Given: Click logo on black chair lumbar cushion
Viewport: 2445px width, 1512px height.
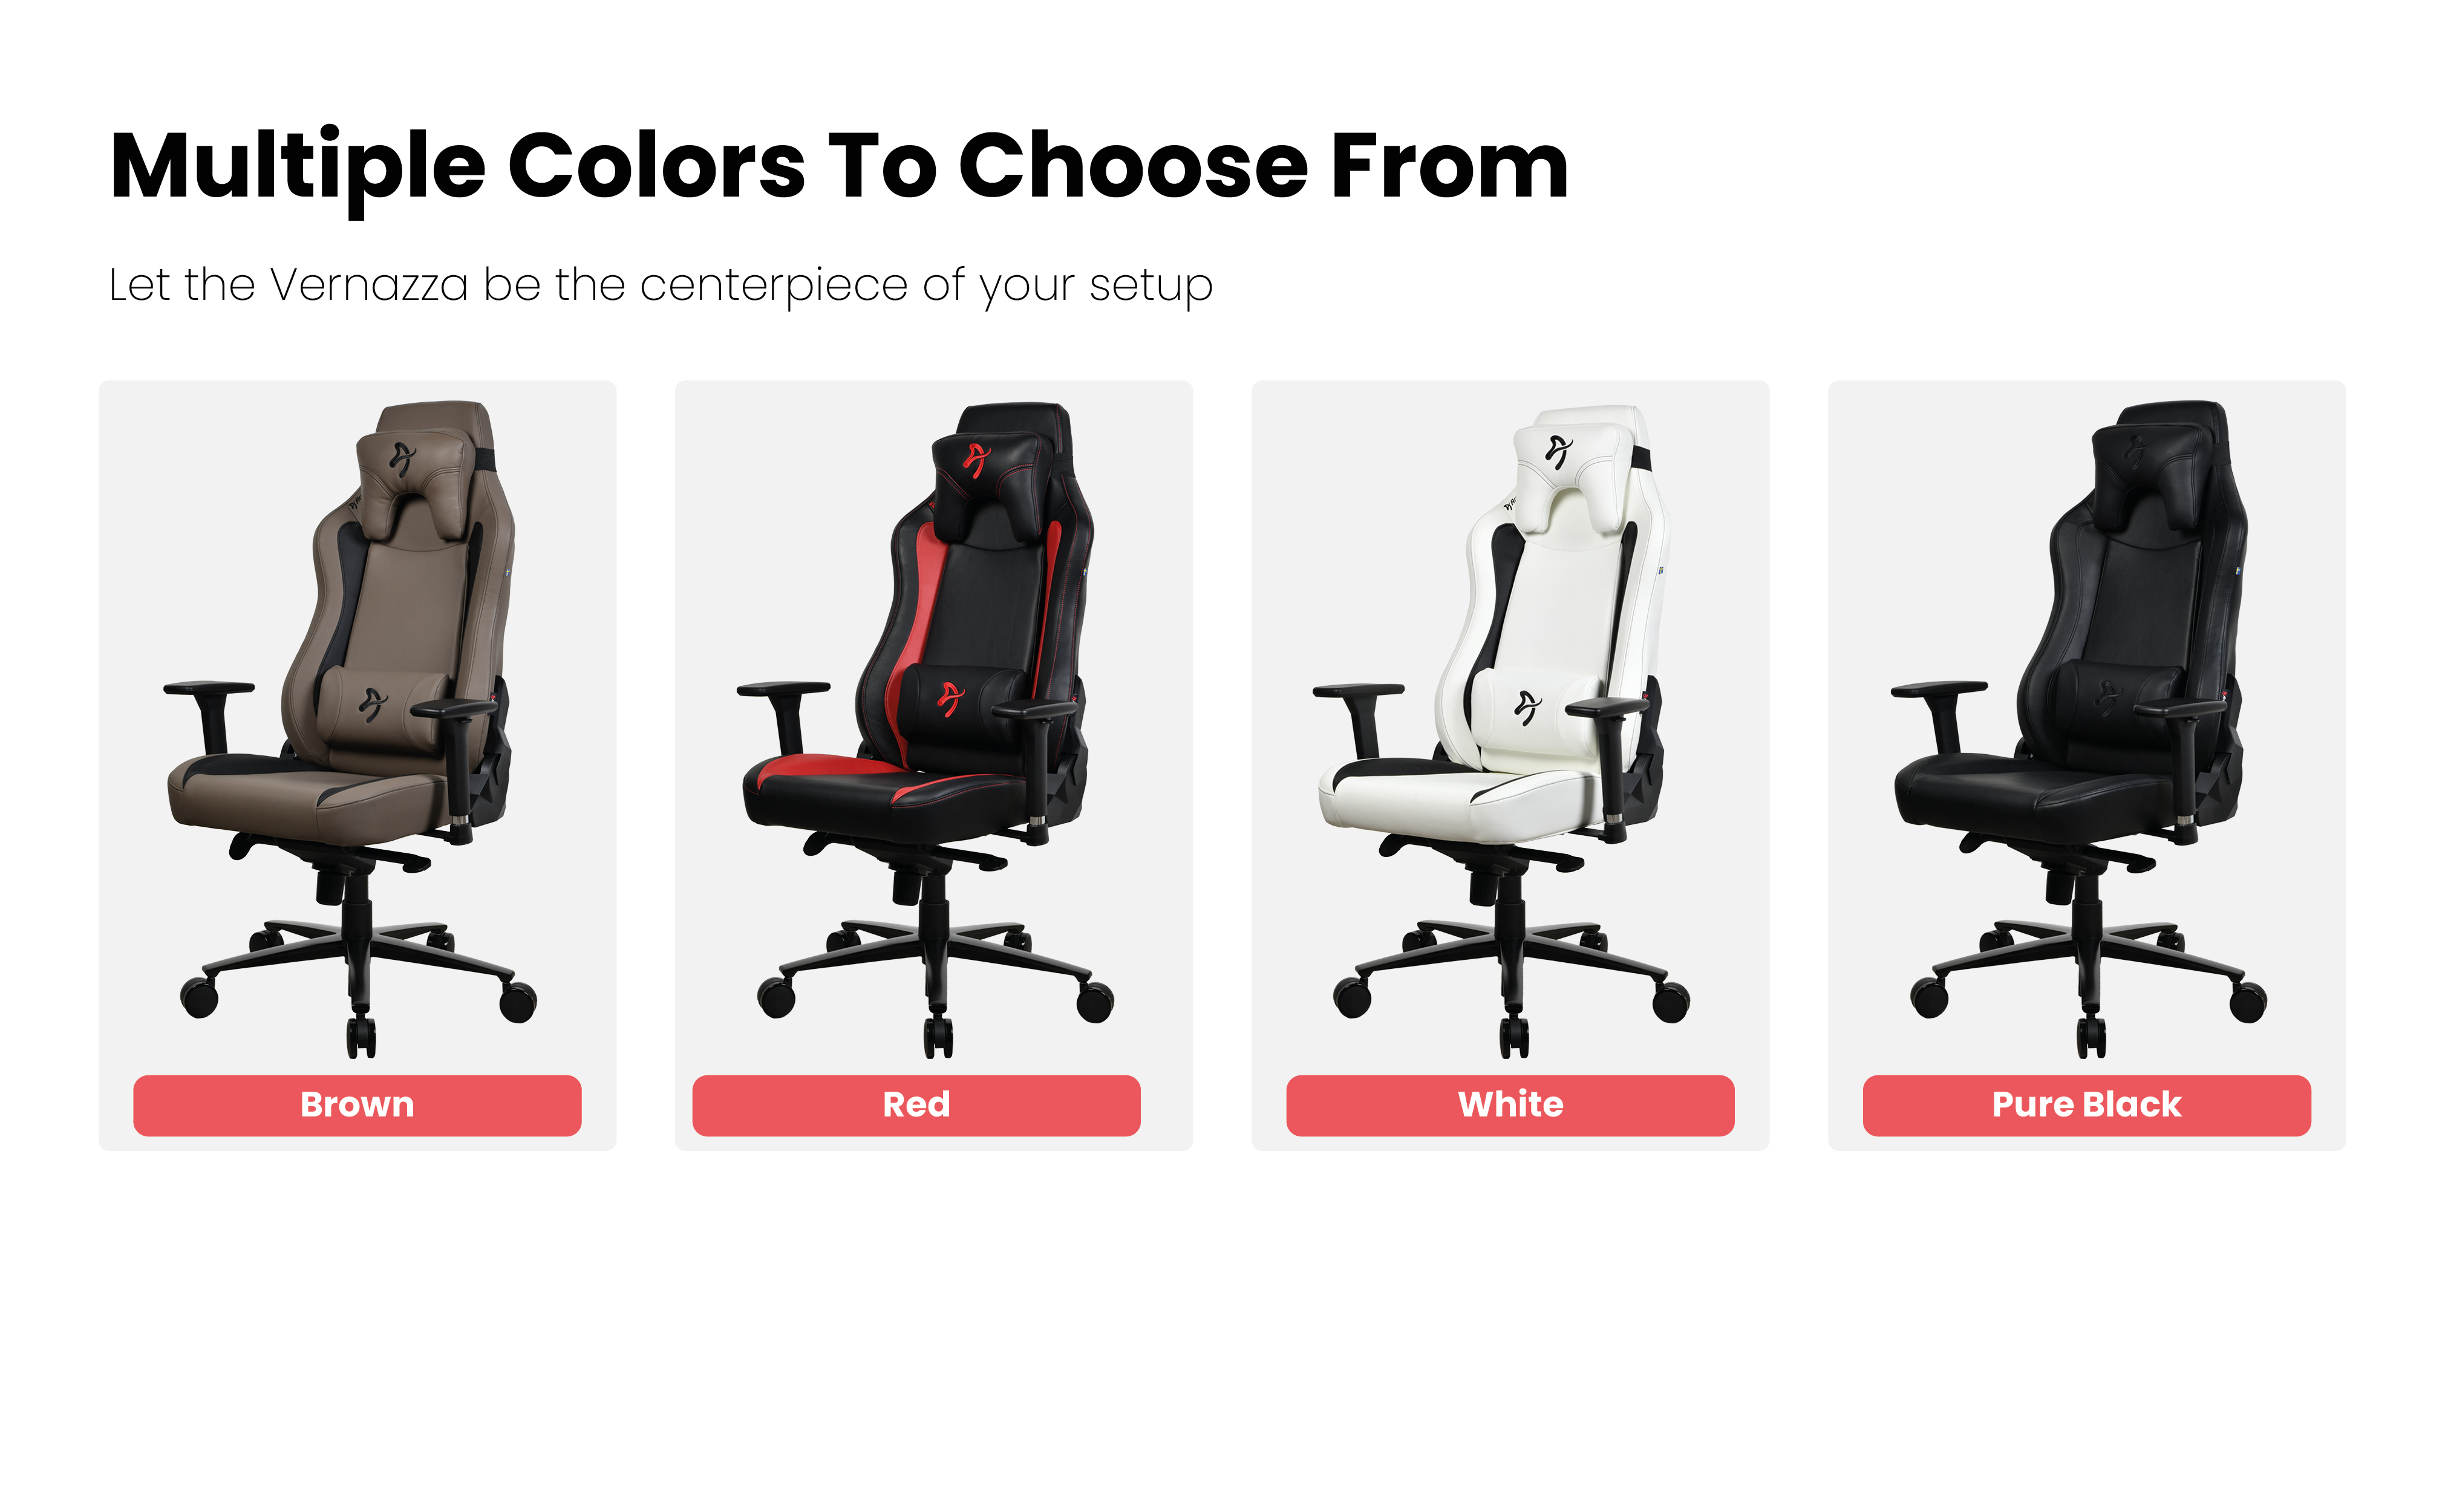Looking at the screenshot, I should click(2105, 699).
